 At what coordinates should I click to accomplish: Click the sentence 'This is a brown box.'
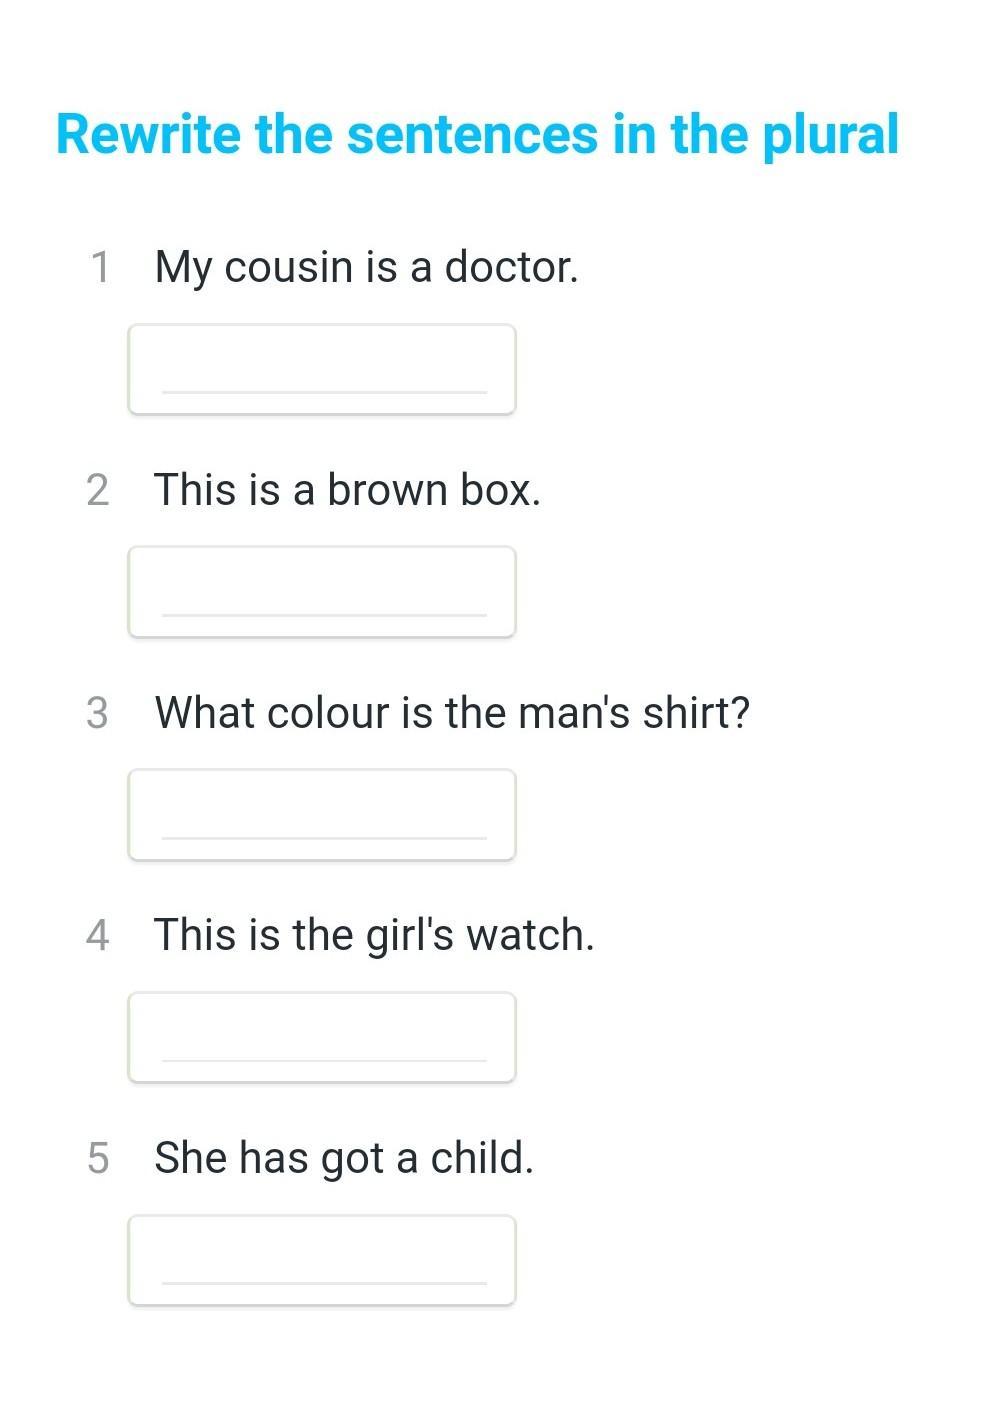pos(347,490)
